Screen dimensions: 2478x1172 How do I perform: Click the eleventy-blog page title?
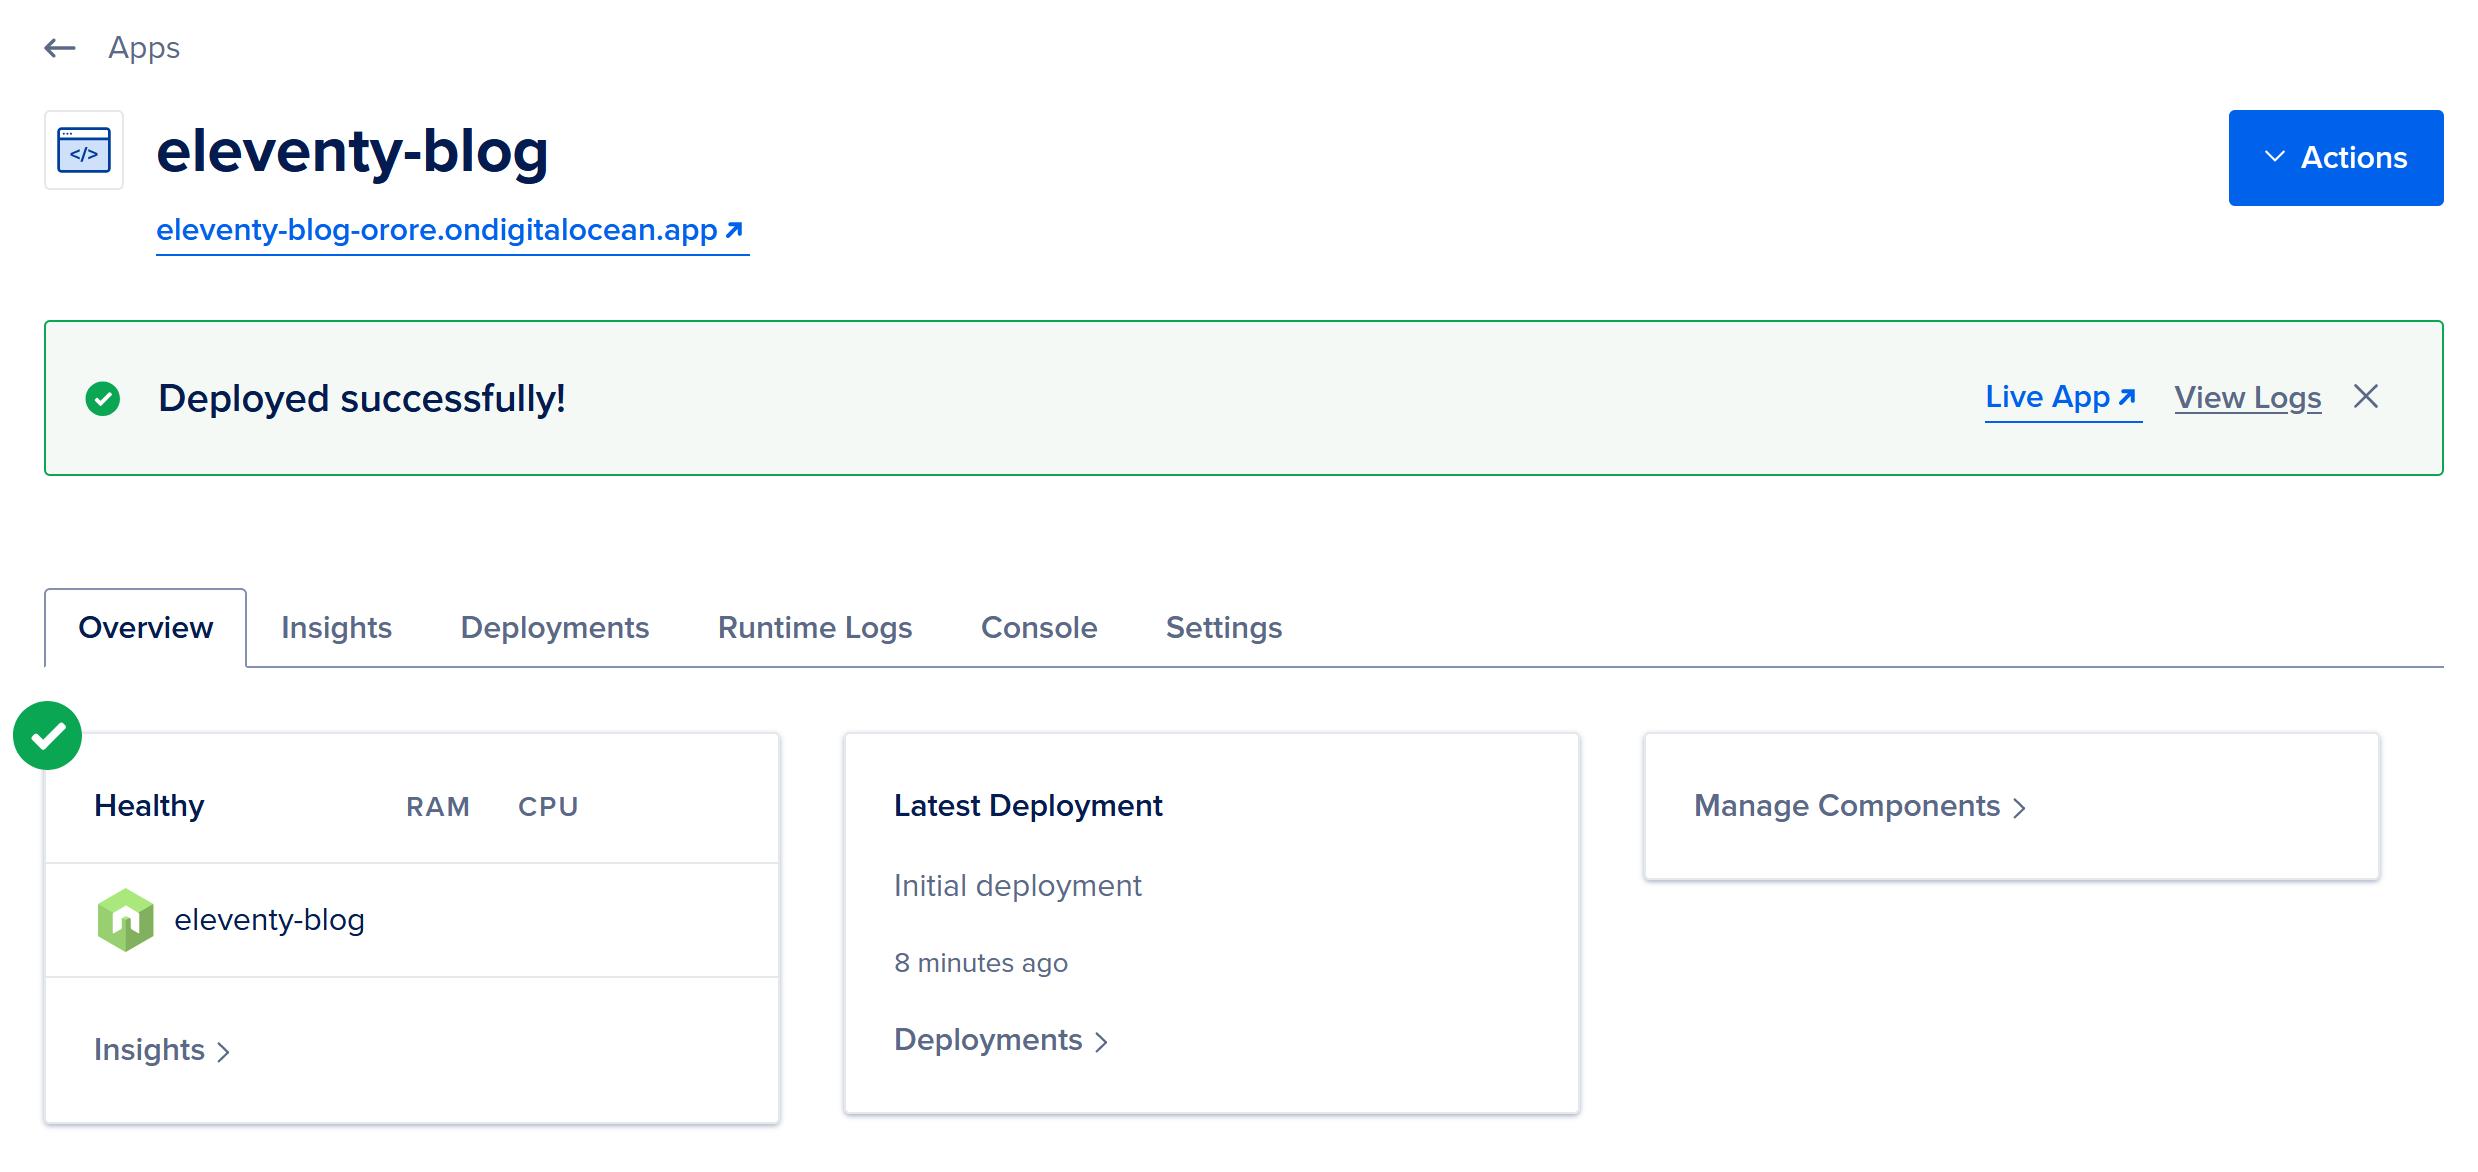click(352, 152)
